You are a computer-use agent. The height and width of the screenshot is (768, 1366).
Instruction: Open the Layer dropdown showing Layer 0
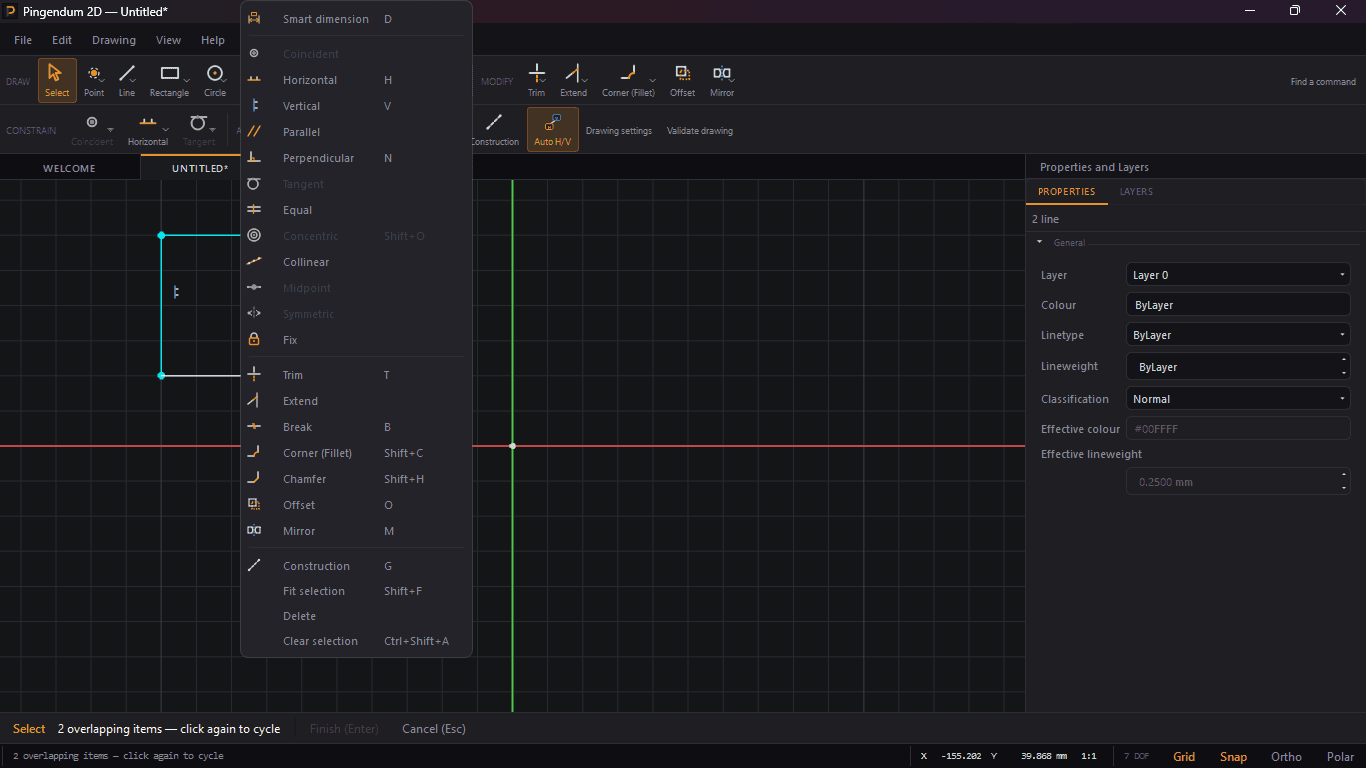[x=1238, y=275]
